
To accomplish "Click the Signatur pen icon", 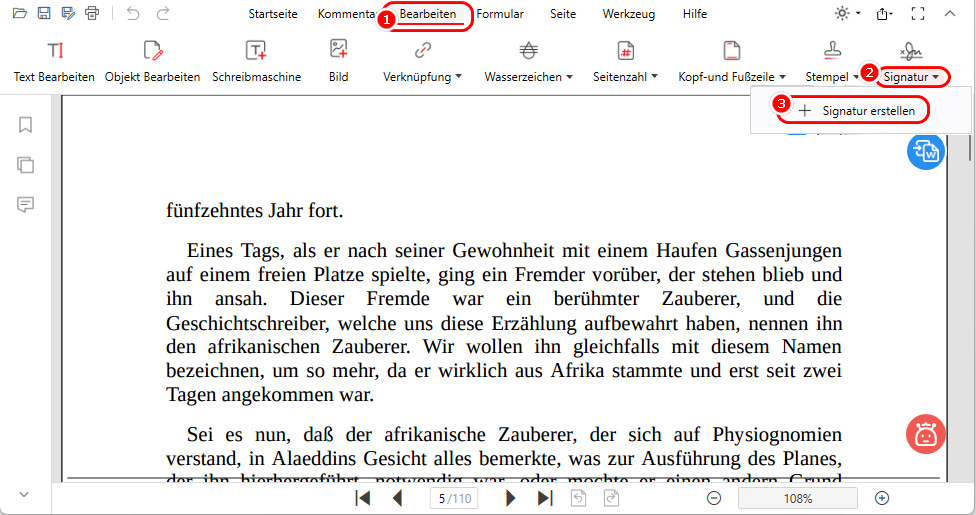I will pos(911,52).
